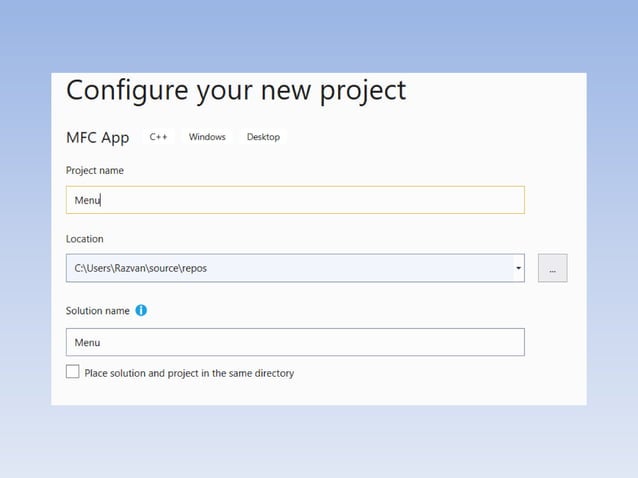Select the Location path combo box text
Screen dimensions: 638x478
290,268
